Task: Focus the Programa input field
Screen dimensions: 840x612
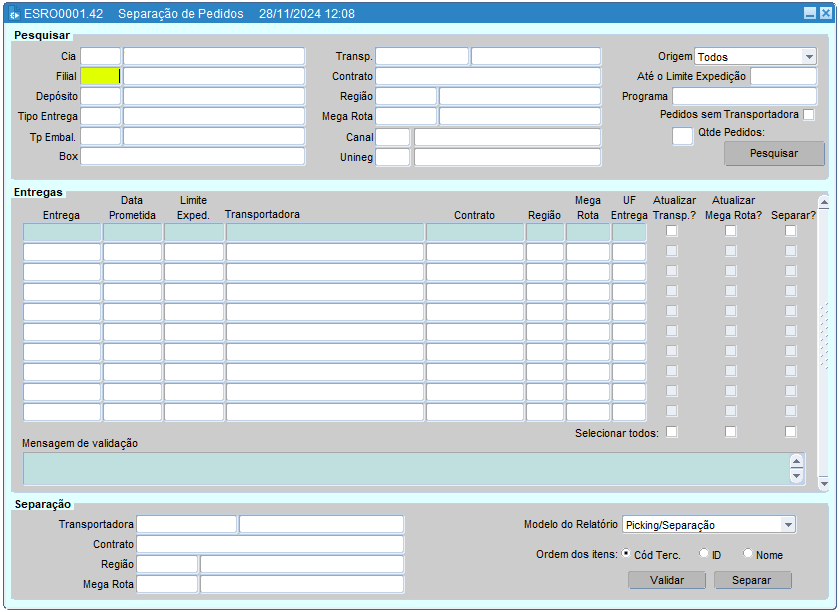Action: (x=744, y=96)
